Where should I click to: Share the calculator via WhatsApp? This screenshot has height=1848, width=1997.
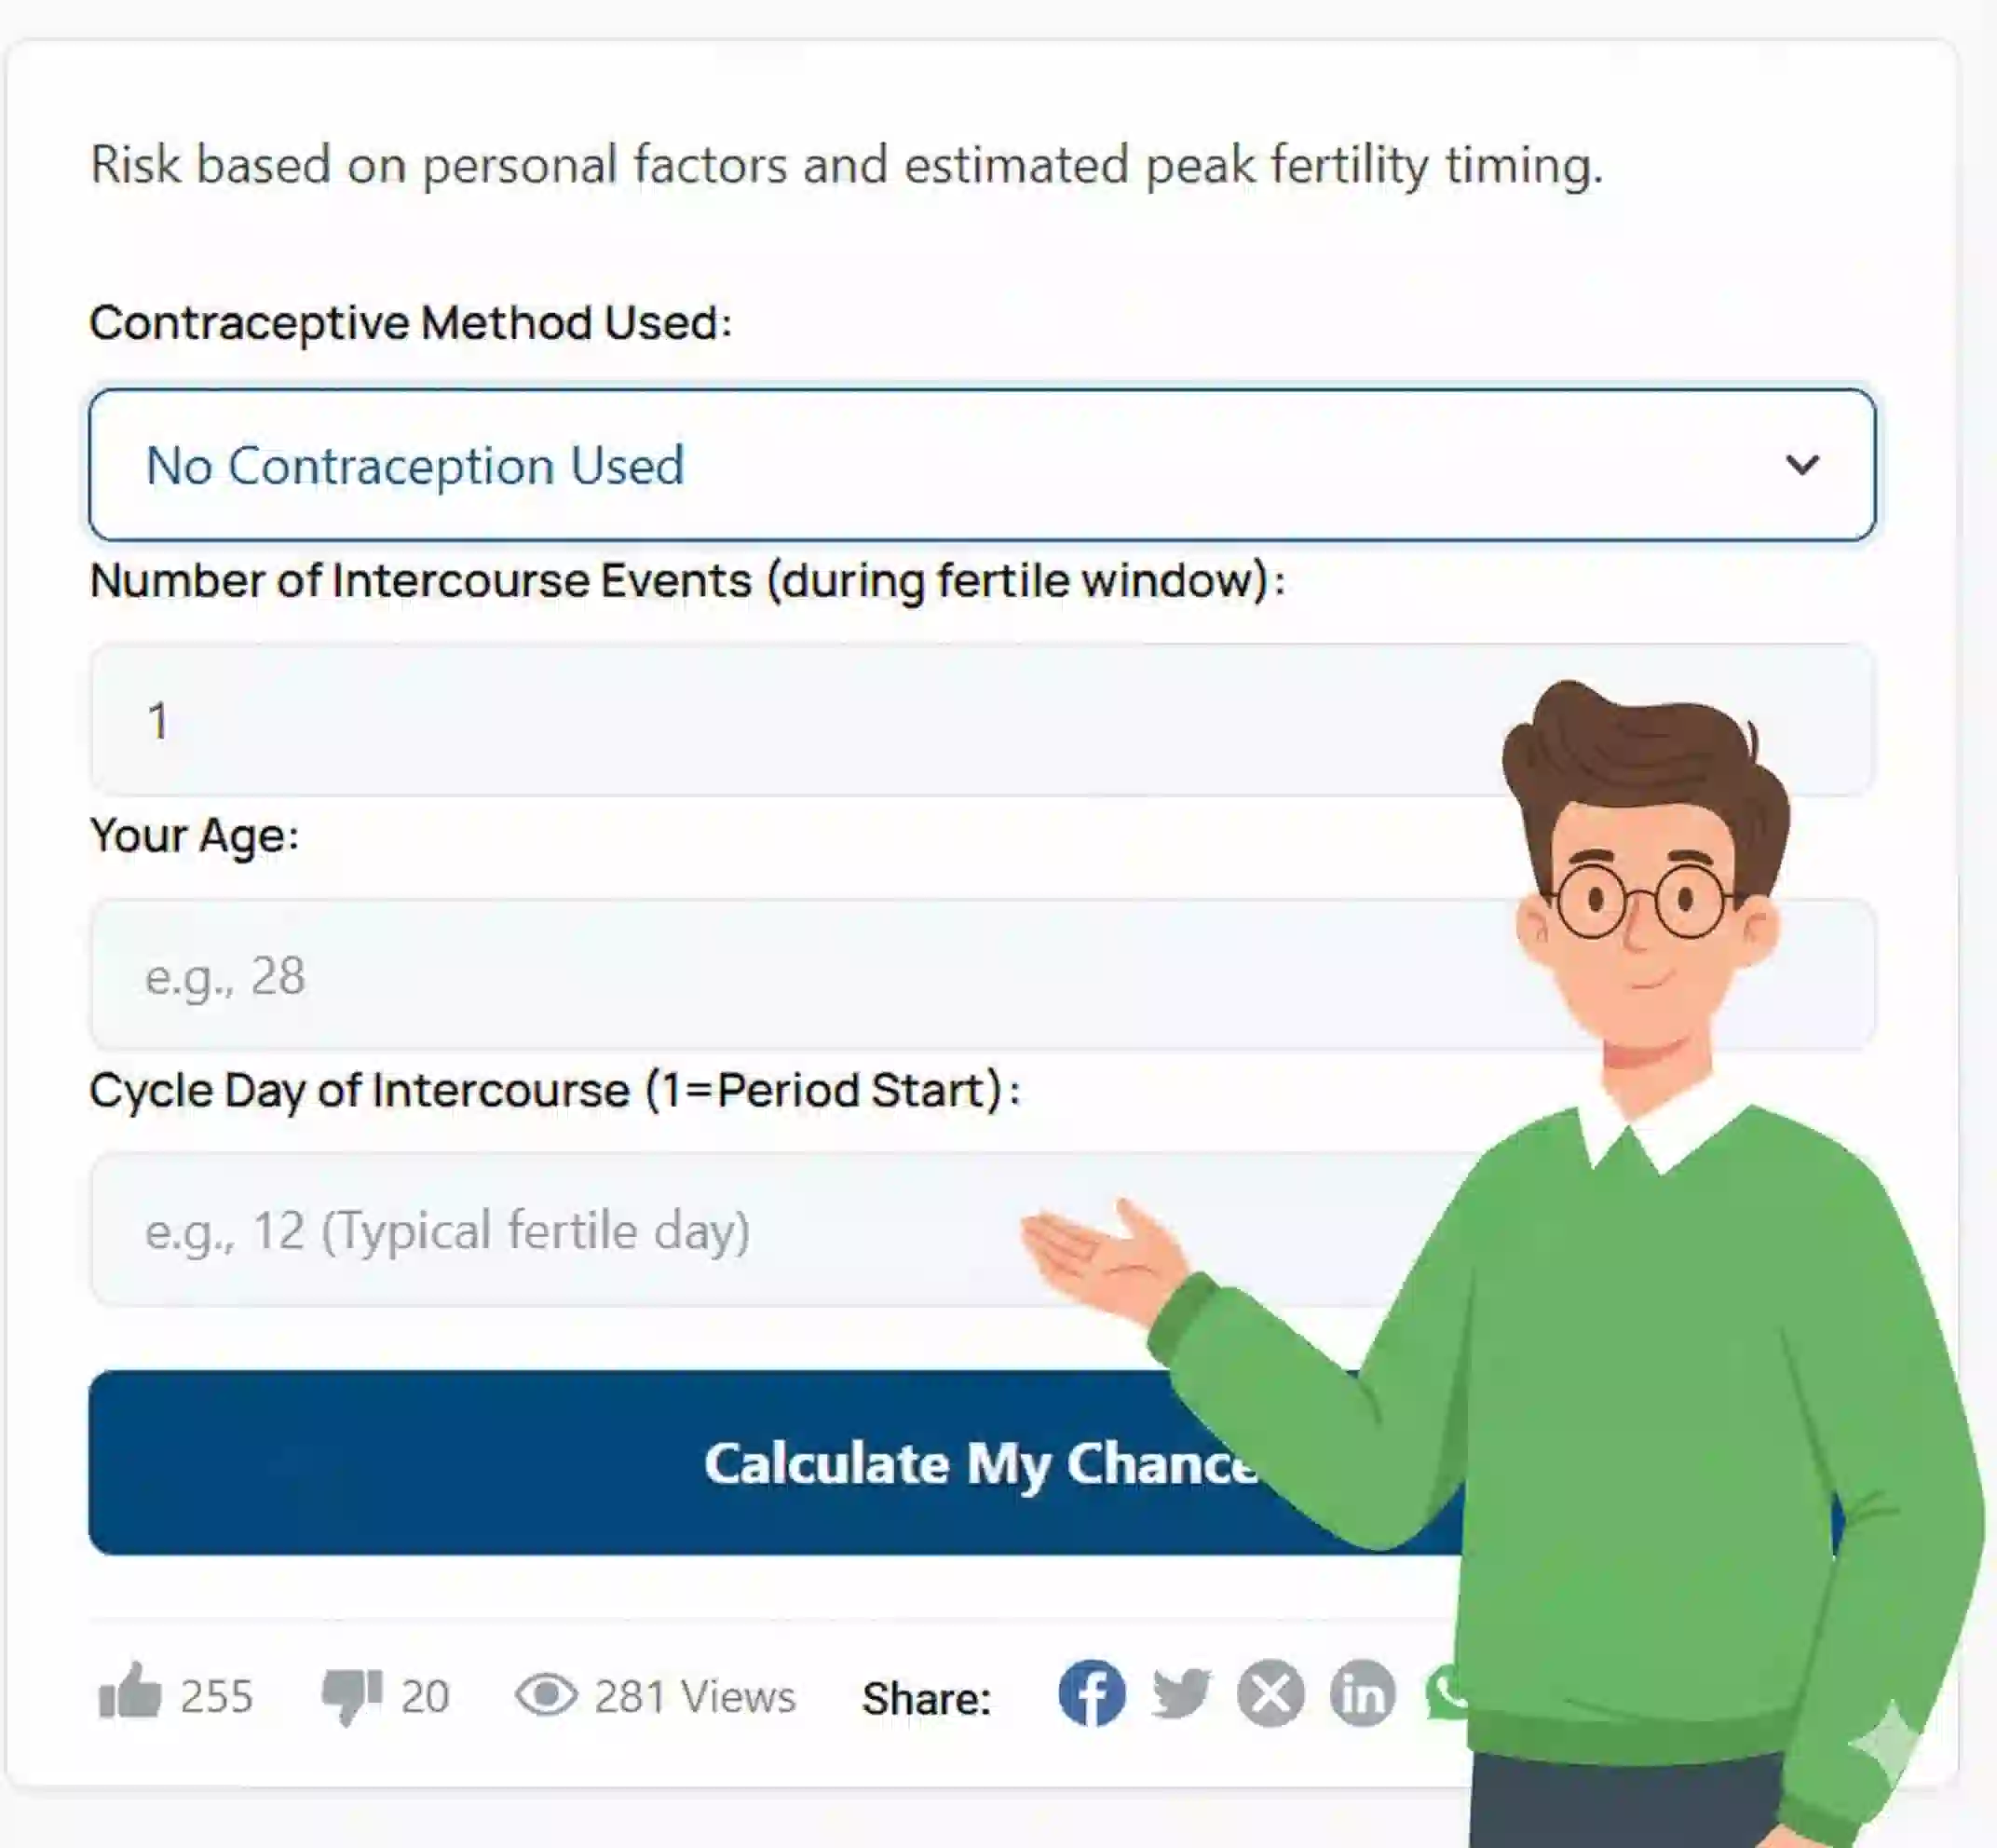click(1449, 1694)
